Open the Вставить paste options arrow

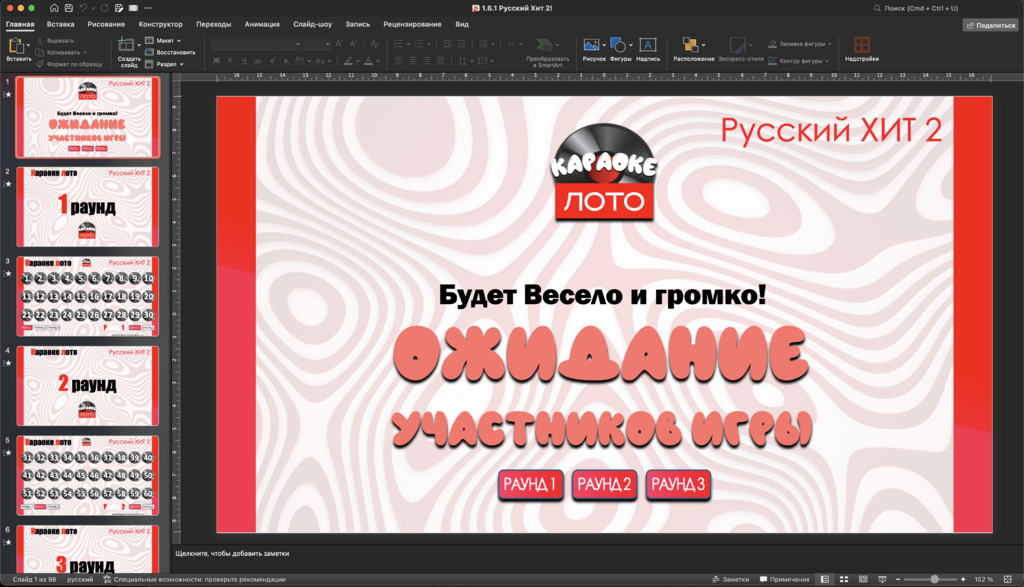[x=28, y=45]
